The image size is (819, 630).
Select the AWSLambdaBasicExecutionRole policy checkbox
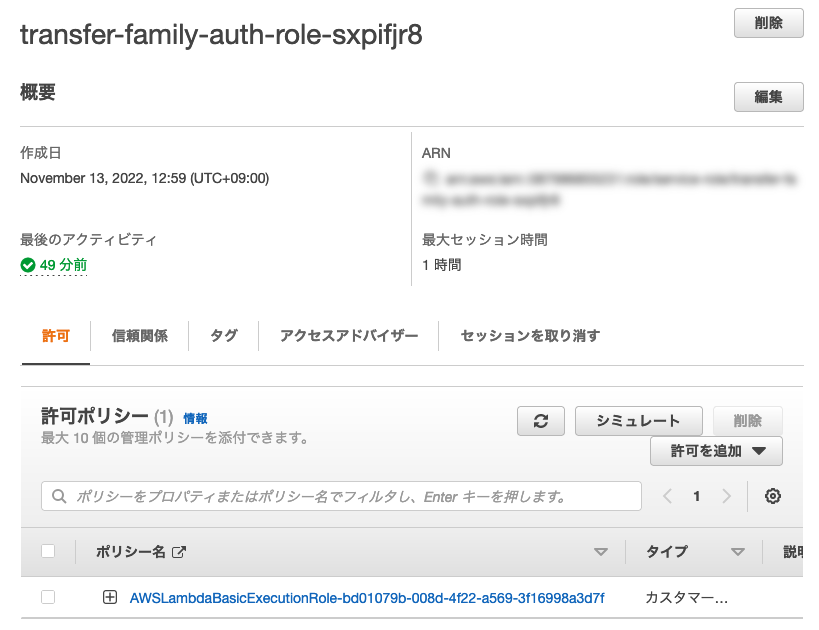pos(48,597)
